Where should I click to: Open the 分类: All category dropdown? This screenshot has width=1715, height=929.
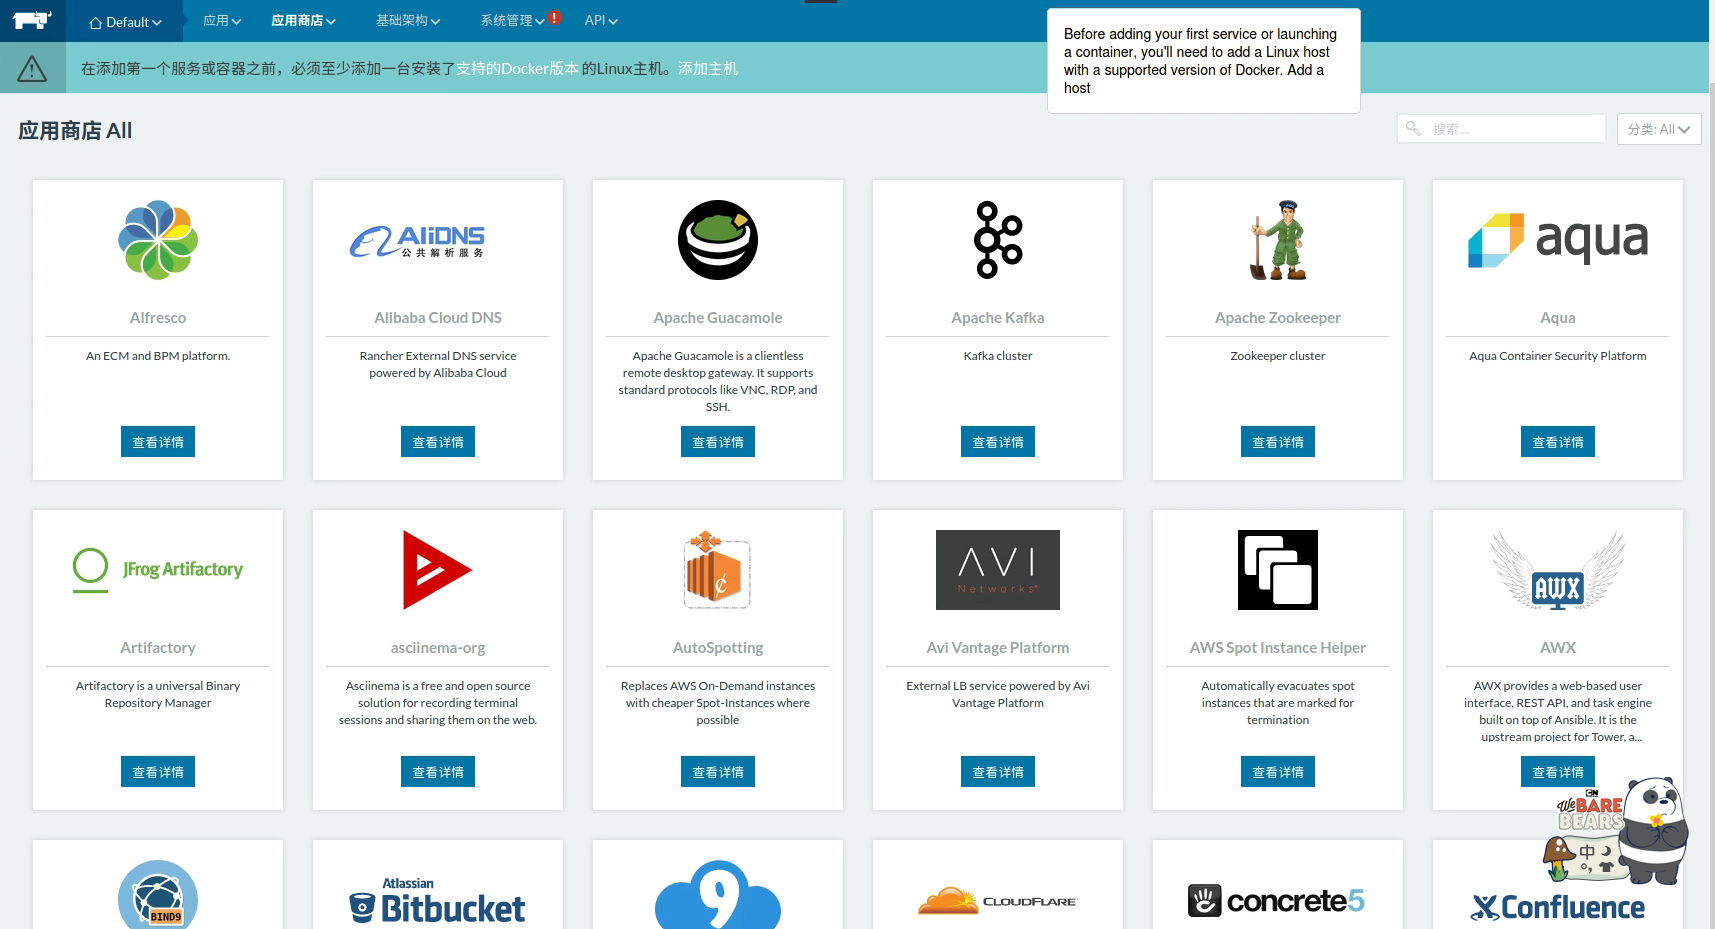click(1659, 129)
